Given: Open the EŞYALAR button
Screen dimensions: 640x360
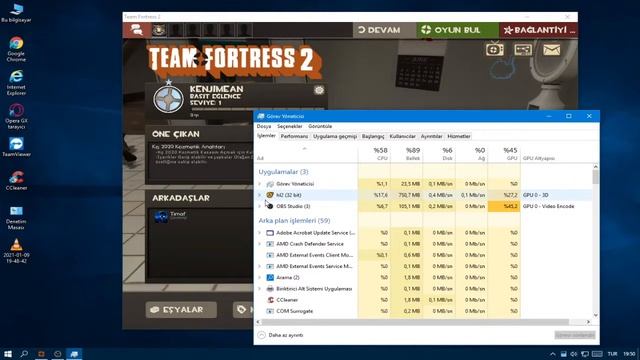Looking at the screenshot, I should (x=181, y=310).
